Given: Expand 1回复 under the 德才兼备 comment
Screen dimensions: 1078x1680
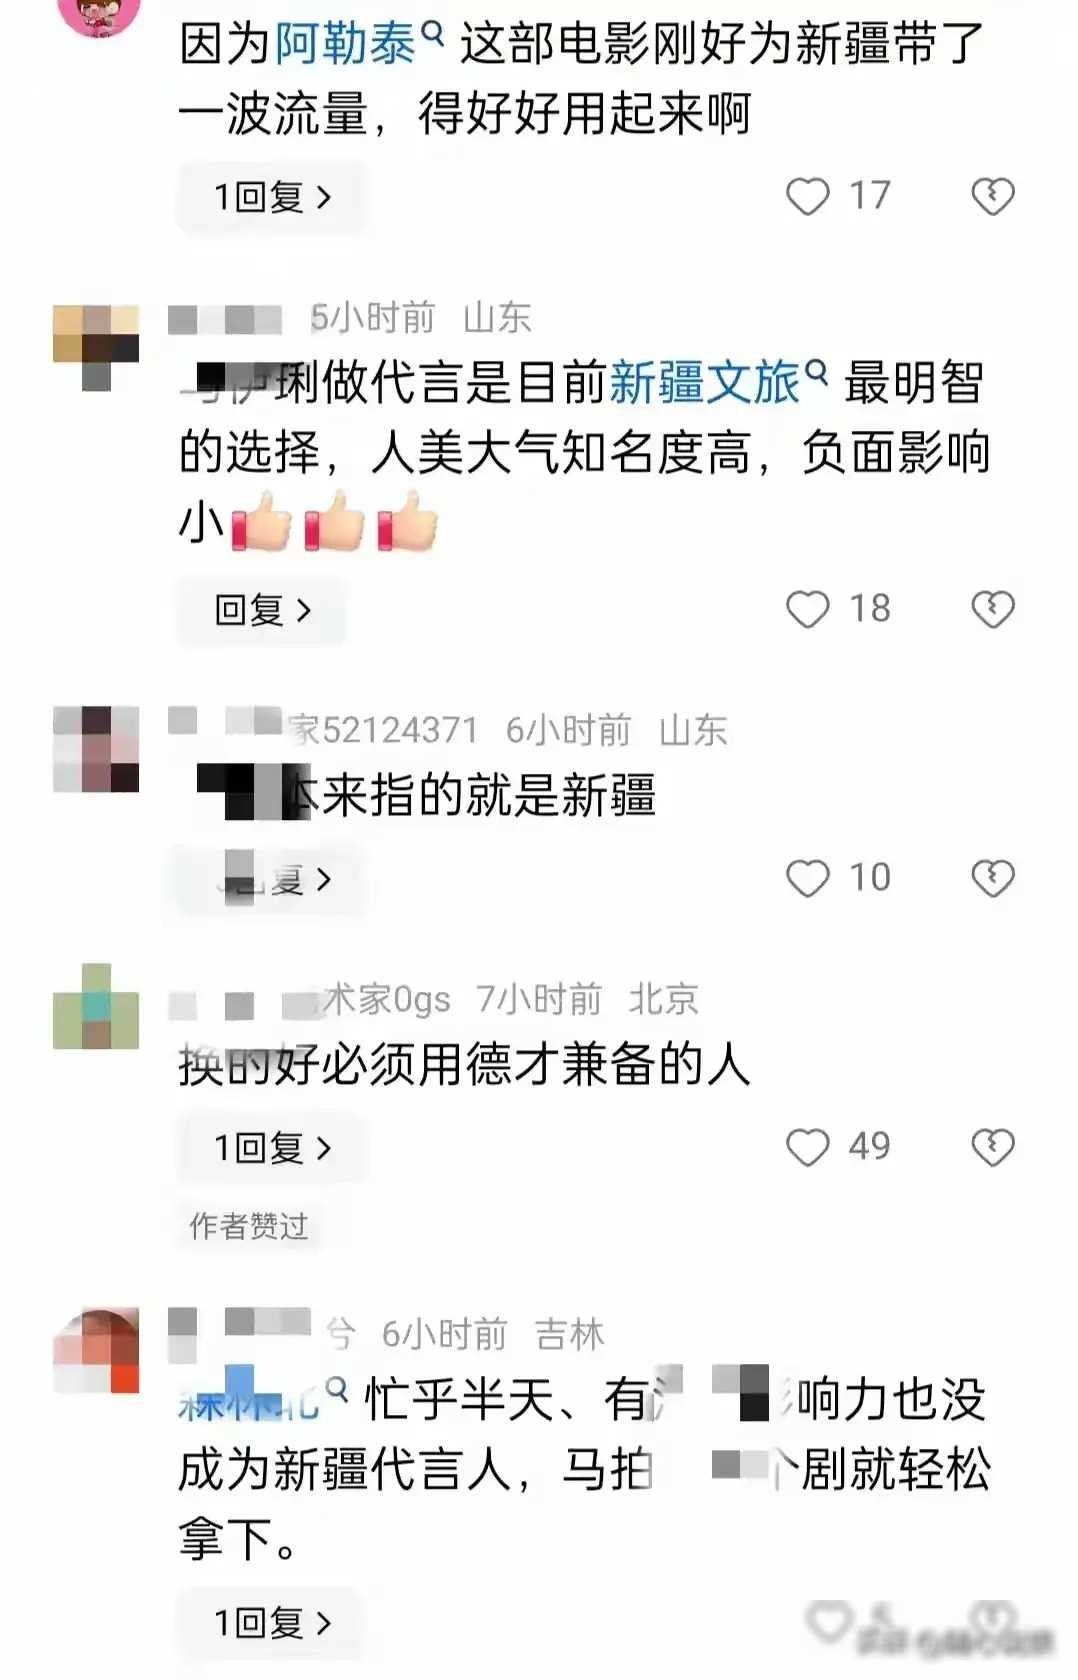Looking at the screenshot, I should (x=272, y=1148).
